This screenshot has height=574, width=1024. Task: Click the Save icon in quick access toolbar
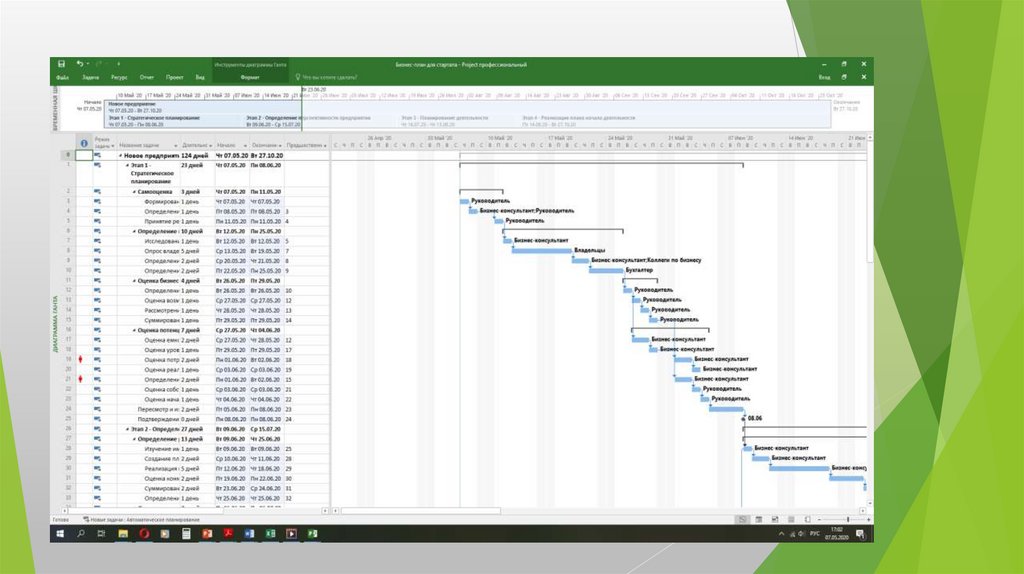pos(61,64)
